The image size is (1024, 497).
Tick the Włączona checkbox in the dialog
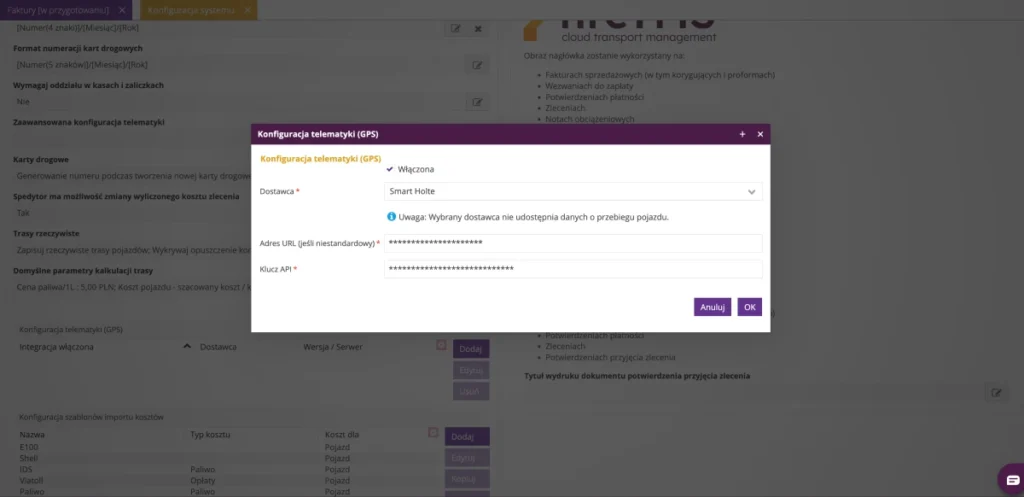pyautogui.click(x=390, y=169)
